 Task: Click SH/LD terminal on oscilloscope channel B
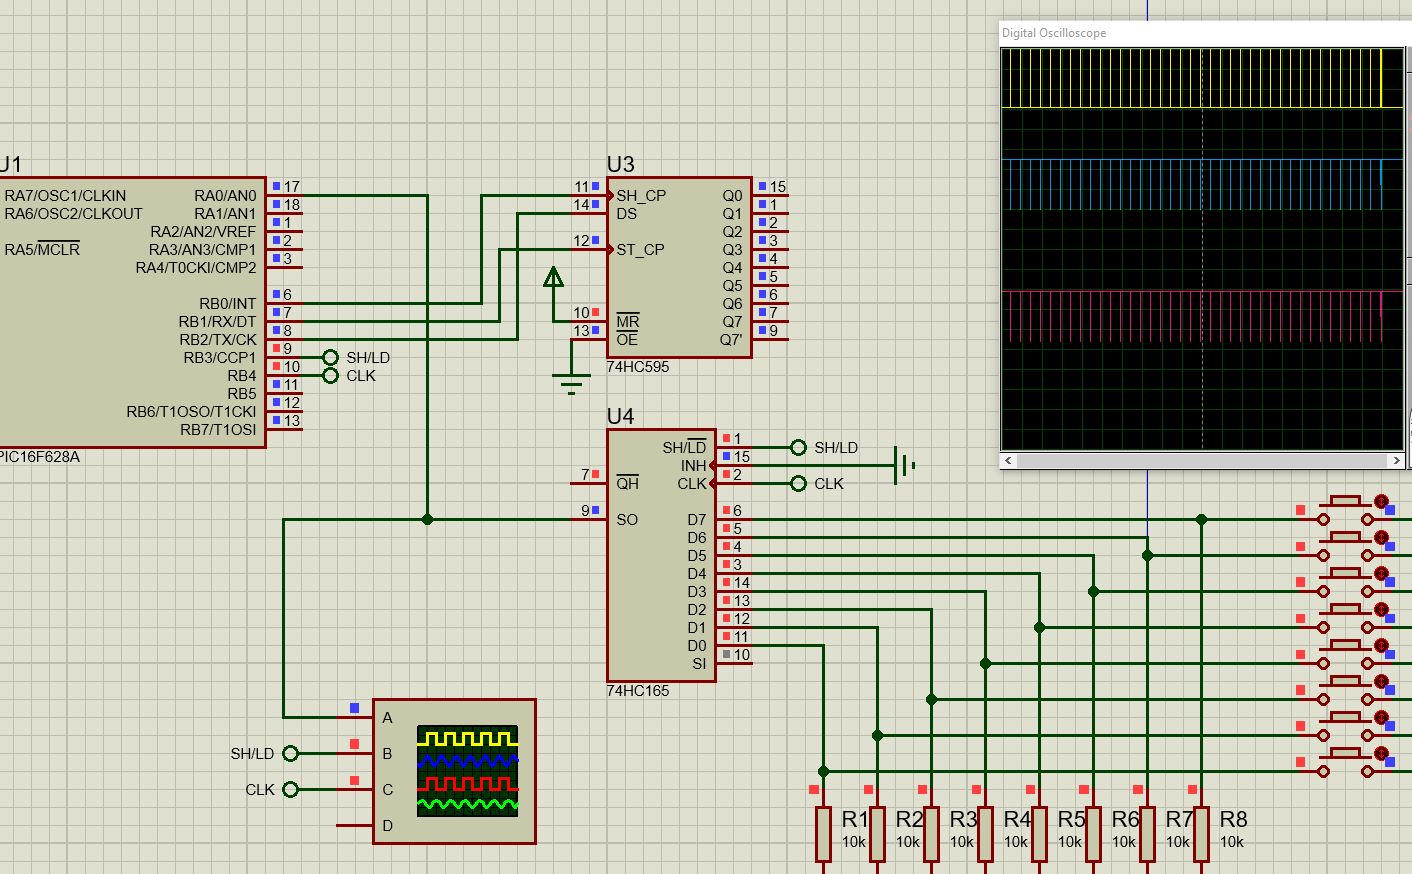pyautogui.click(x=290, y=753)
